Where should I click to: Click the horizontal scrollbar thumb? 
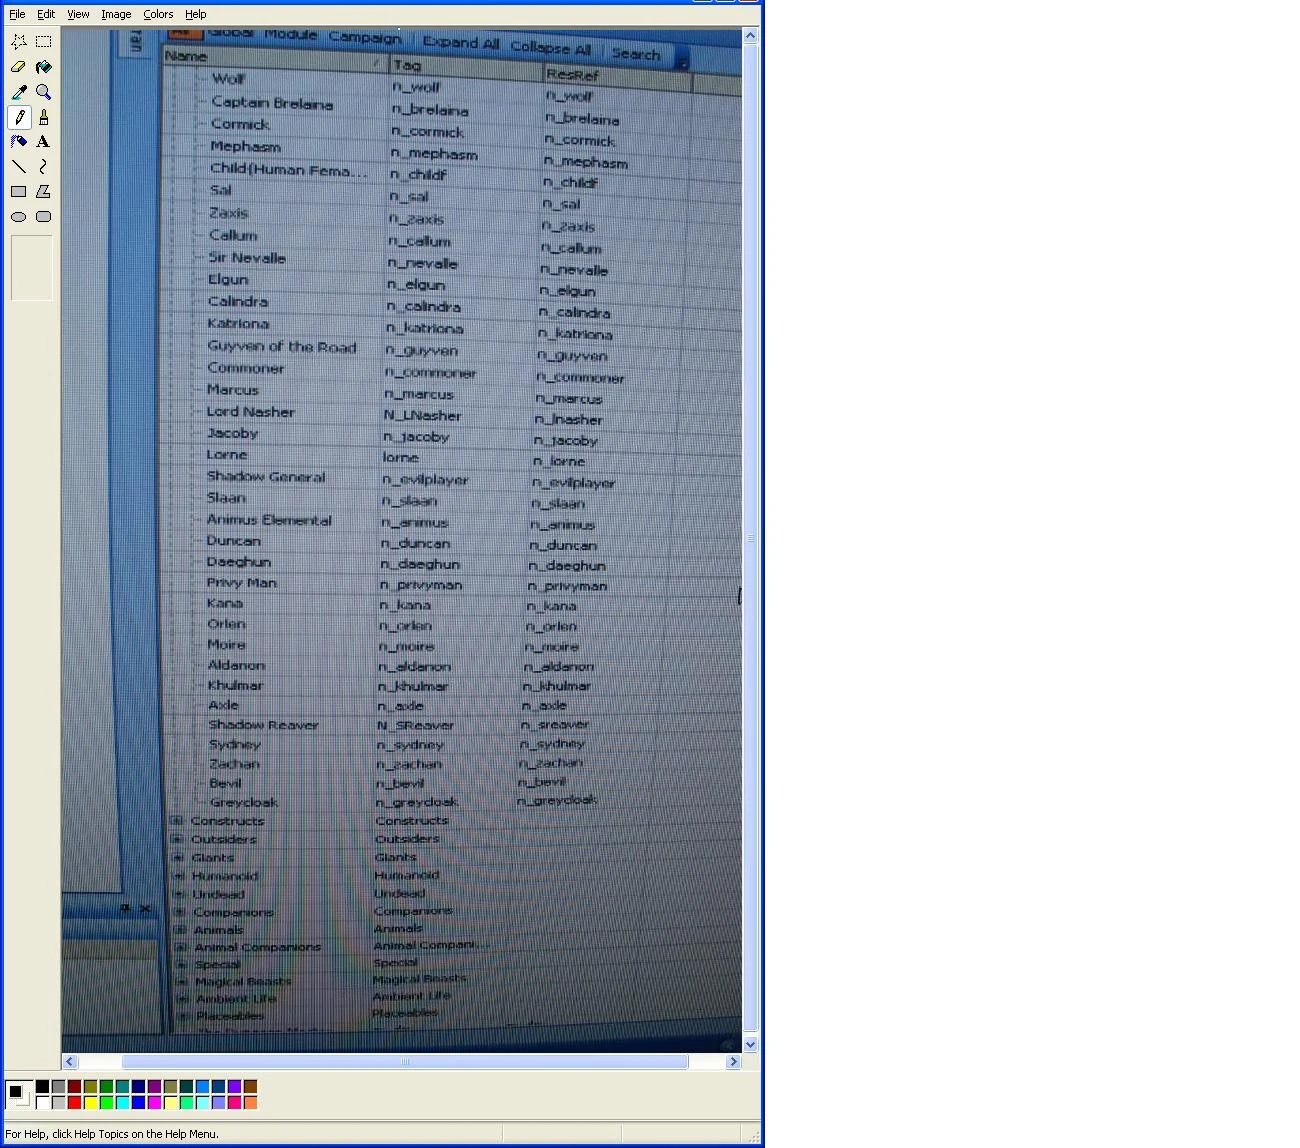tap(405, 1062)
